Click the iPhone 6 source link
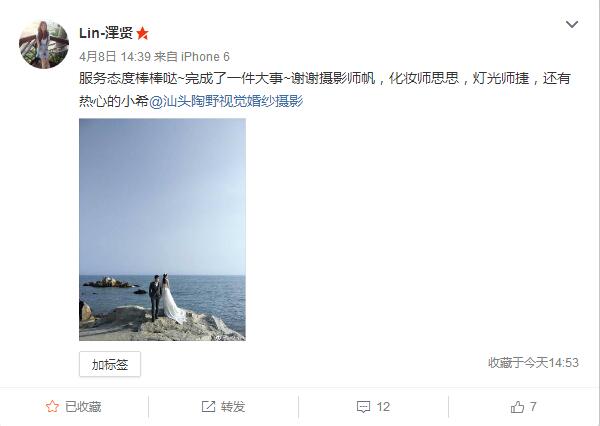 point(205,57)
